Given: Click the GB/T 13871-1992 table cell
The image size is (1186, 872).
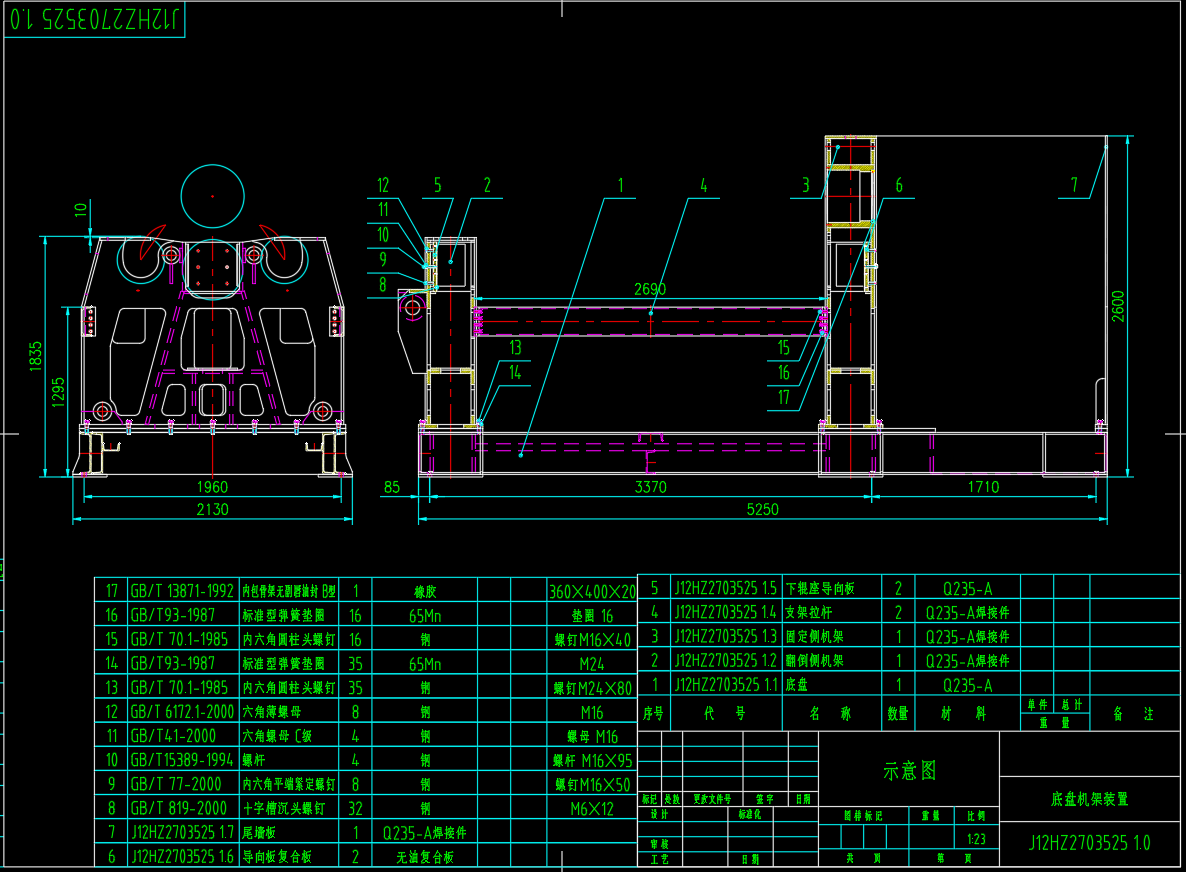Looking at the screenshot, I should click(182, 591).
